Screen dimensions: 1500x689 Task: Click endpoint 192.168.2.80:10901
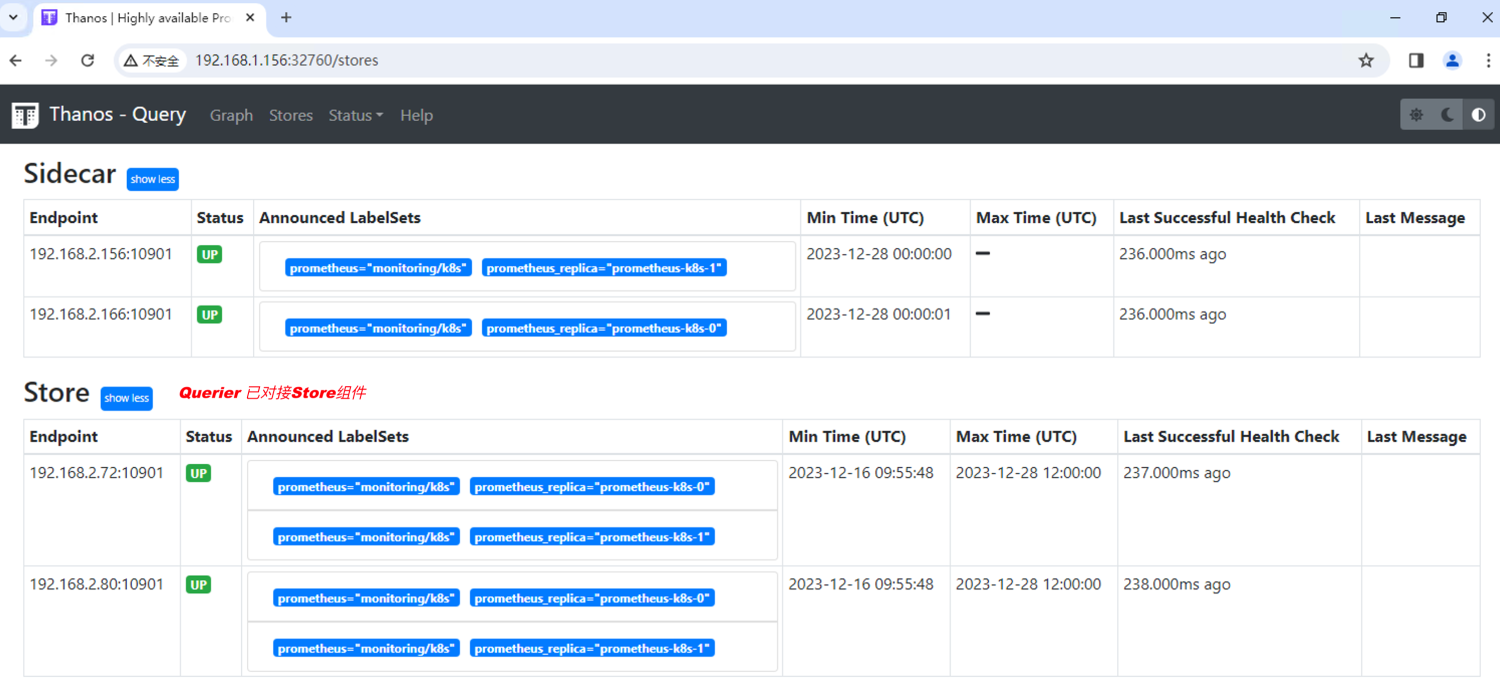[x=96, y=584]
